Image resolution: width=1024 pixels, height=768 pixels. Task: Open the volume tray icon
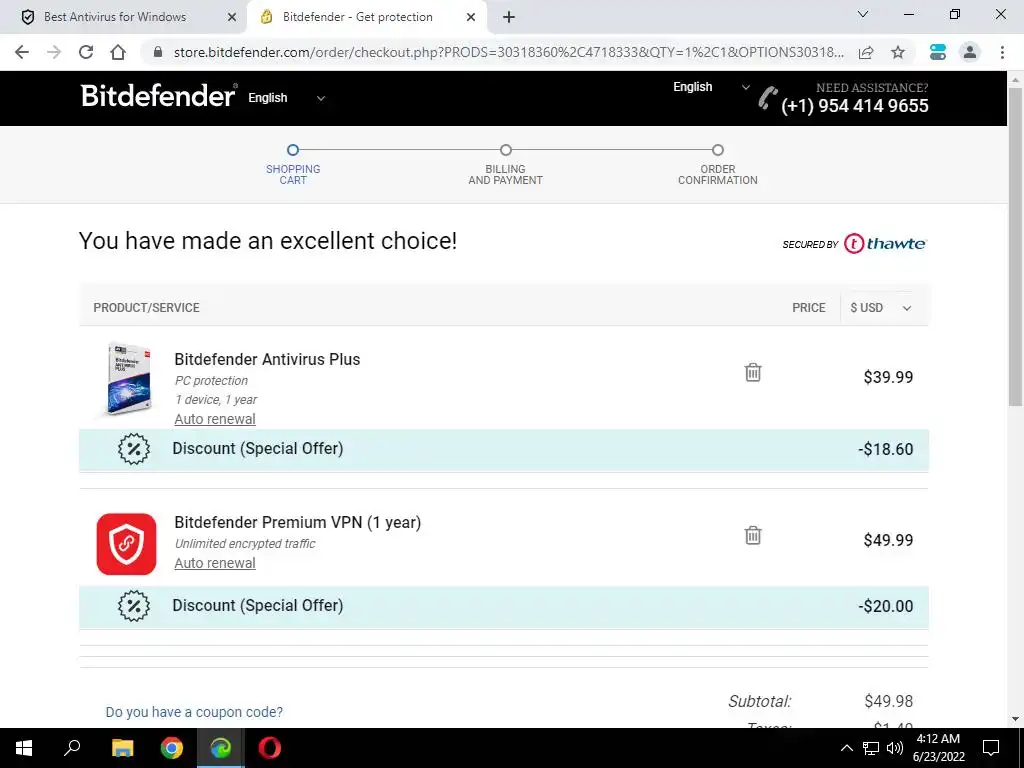(895, 748)
